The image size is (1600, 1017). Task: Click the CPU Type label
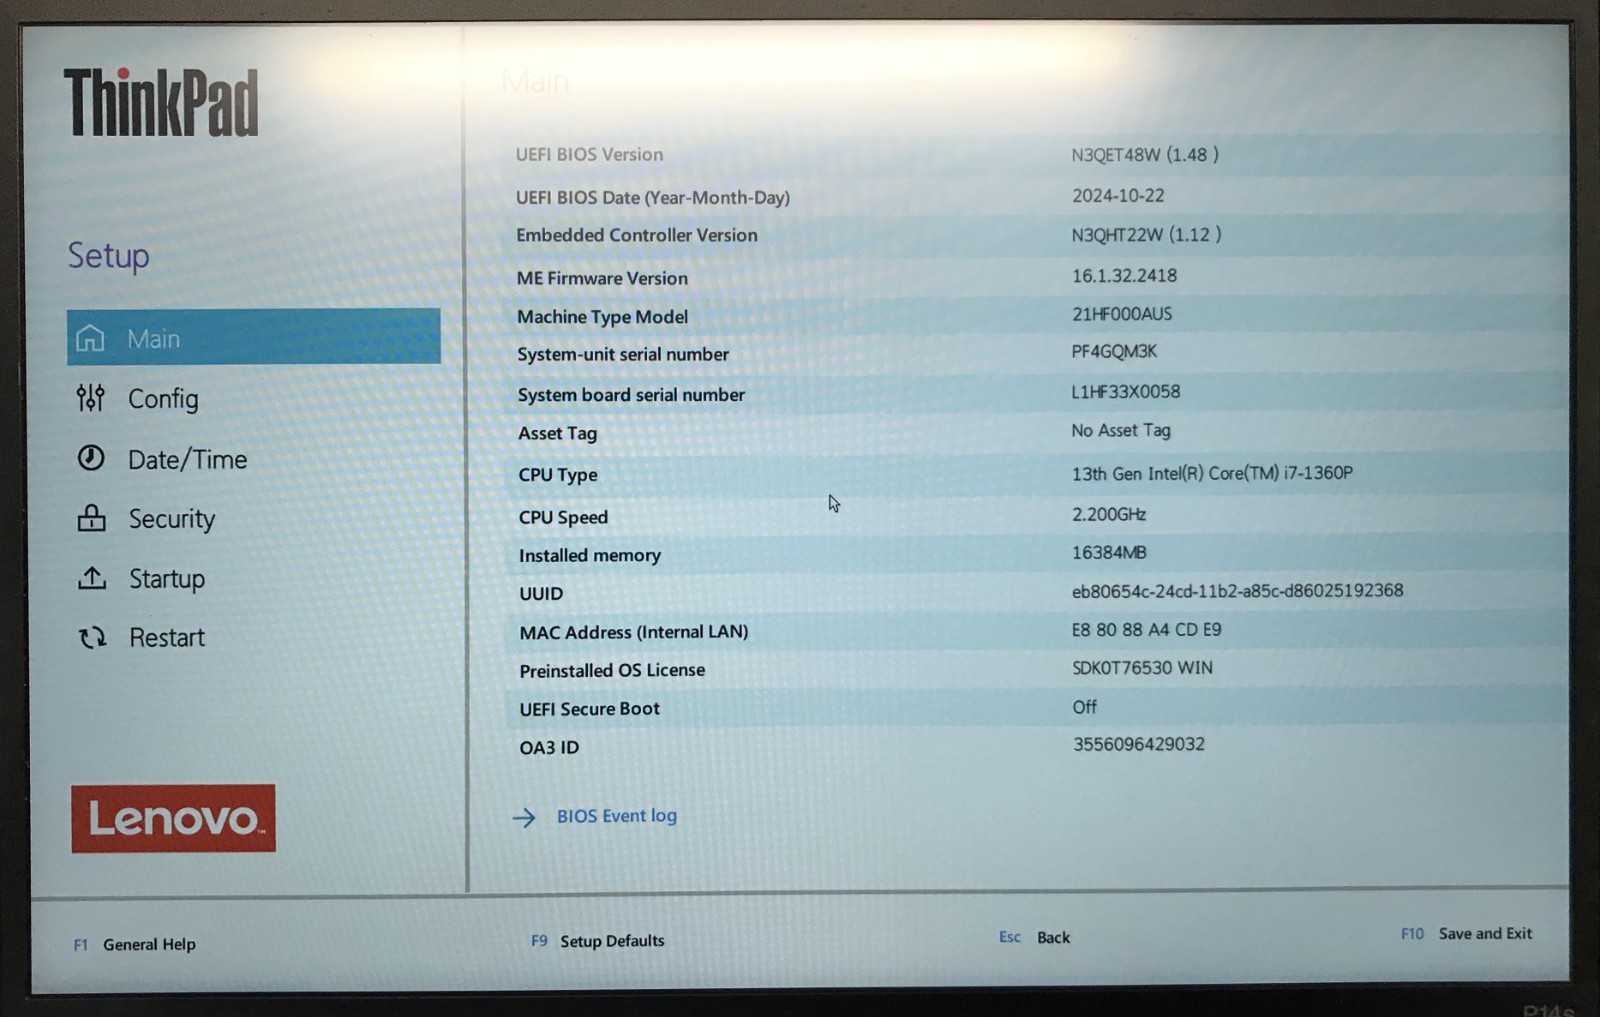(558, 475)
